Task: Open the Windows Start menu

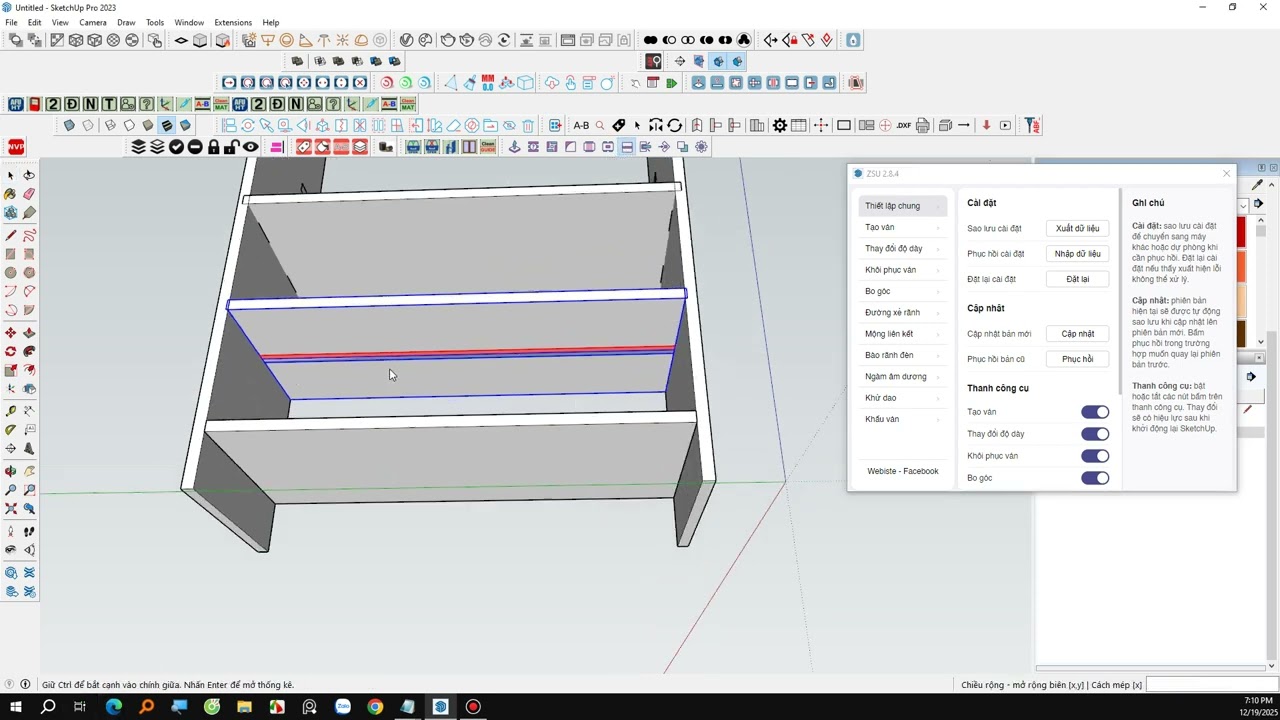Action: point(16,707)
